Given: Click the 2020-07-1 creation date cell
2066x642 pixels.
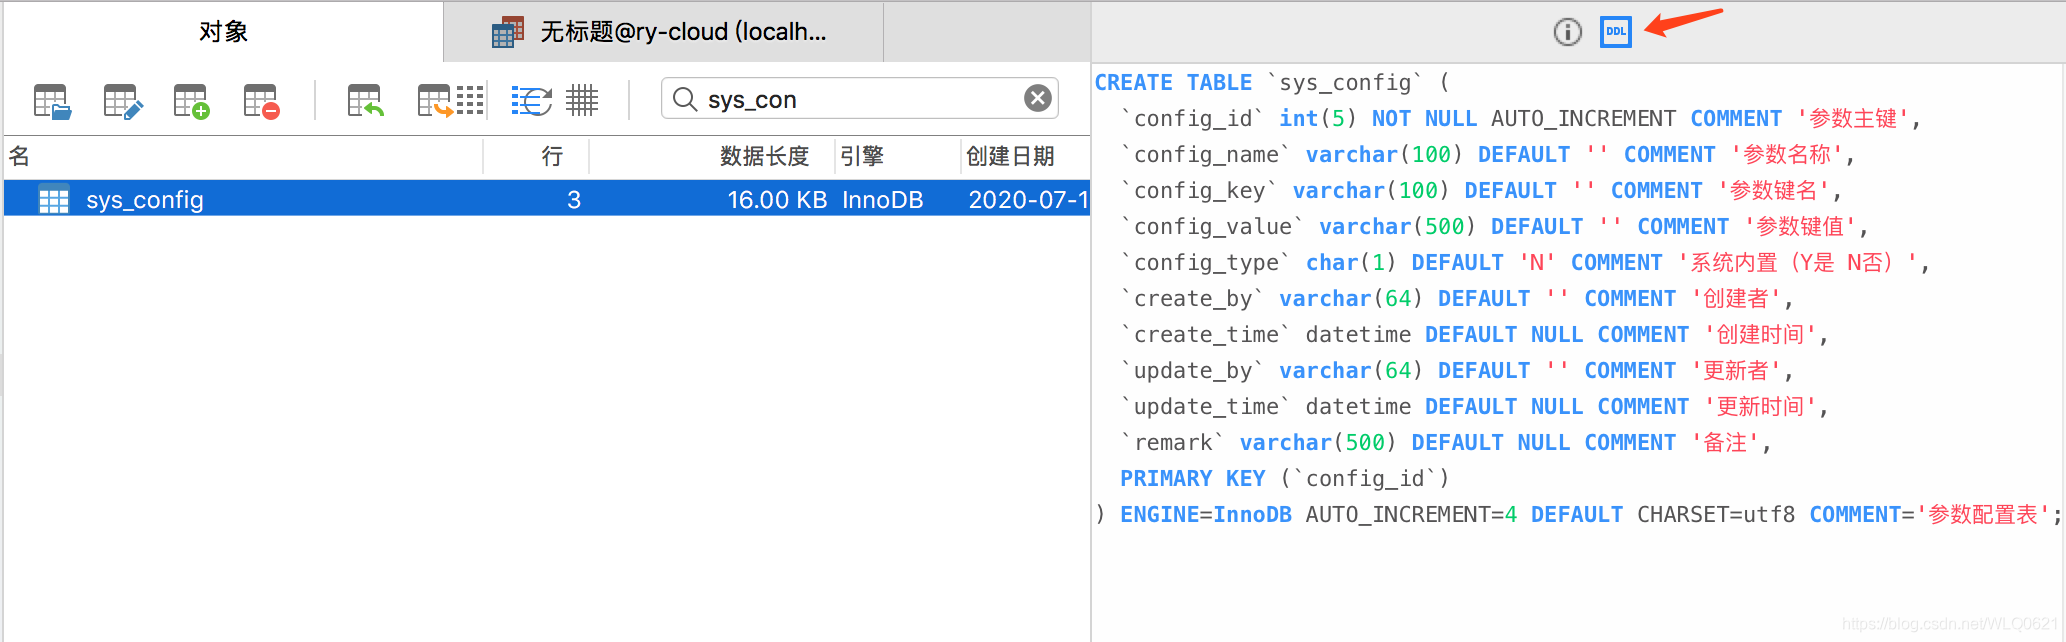Looking at the screenshot, I should (1028, 200).
